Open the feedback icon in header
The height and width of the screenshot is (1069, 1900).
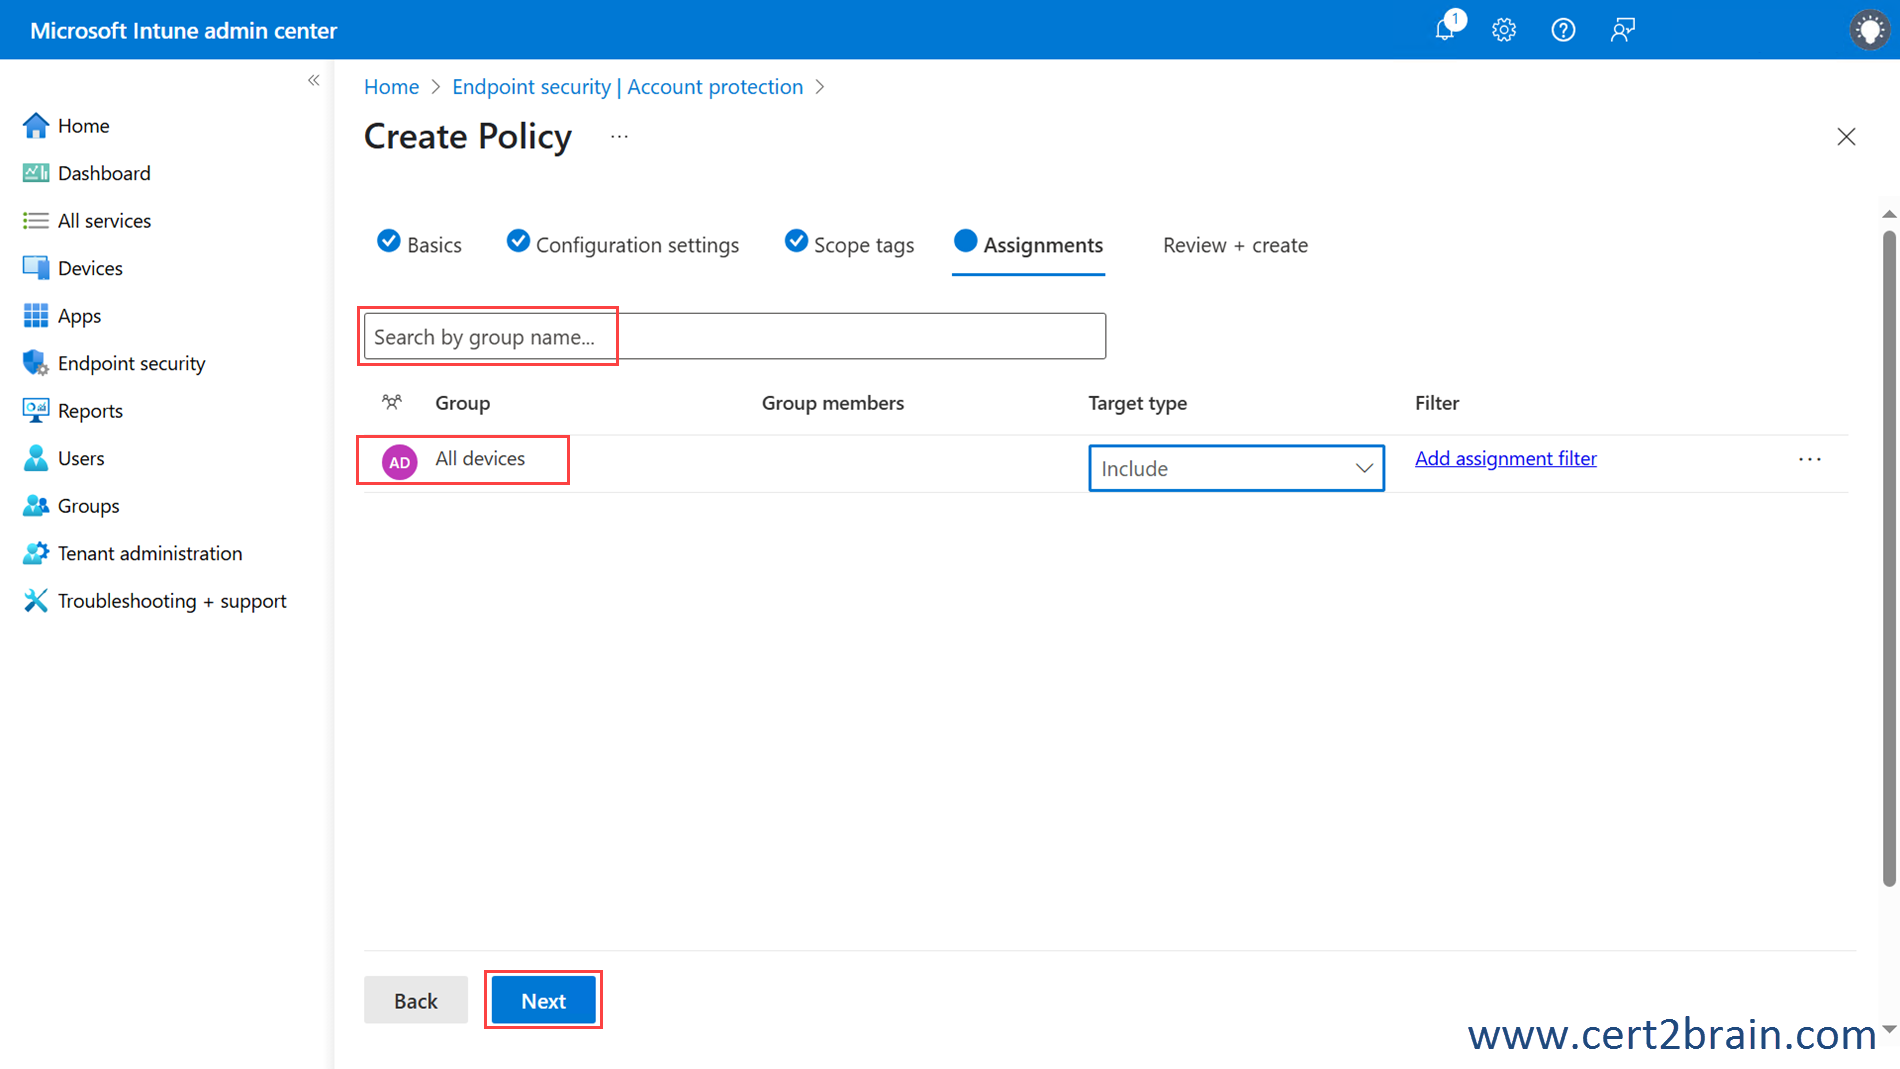click(1623, 30)
